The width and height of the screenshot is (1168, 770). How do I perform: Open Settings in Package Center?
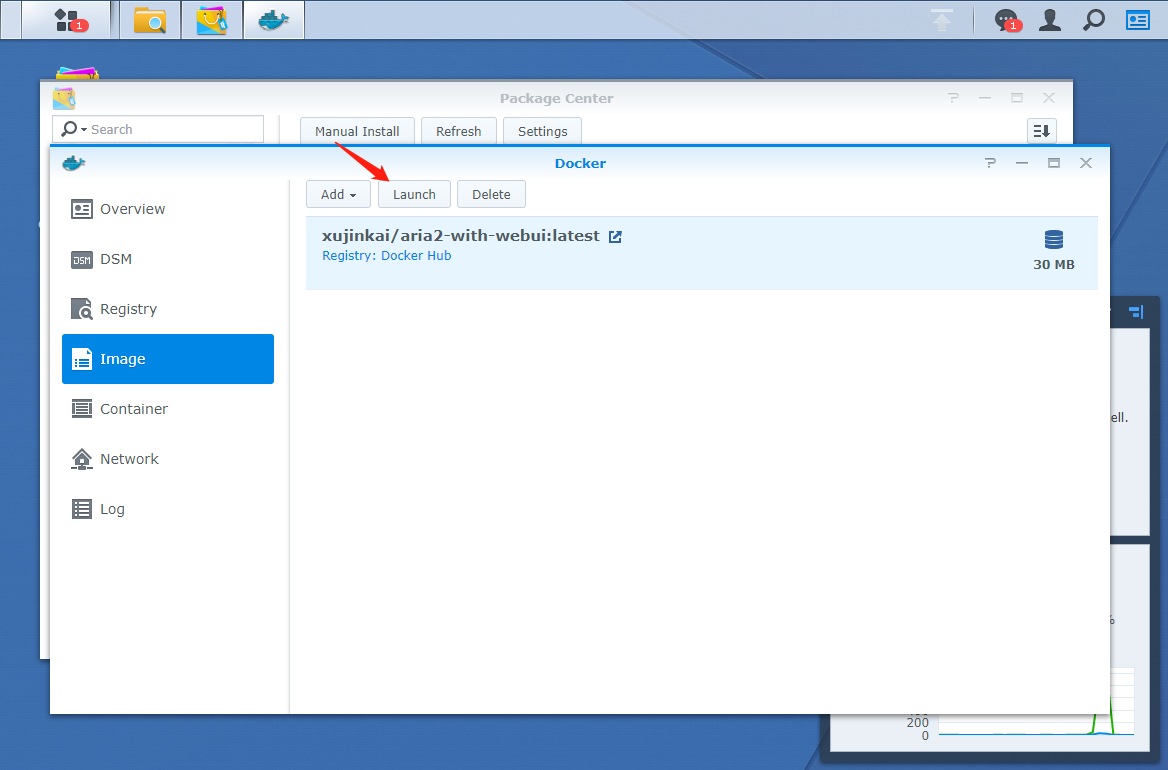point(542,131)
